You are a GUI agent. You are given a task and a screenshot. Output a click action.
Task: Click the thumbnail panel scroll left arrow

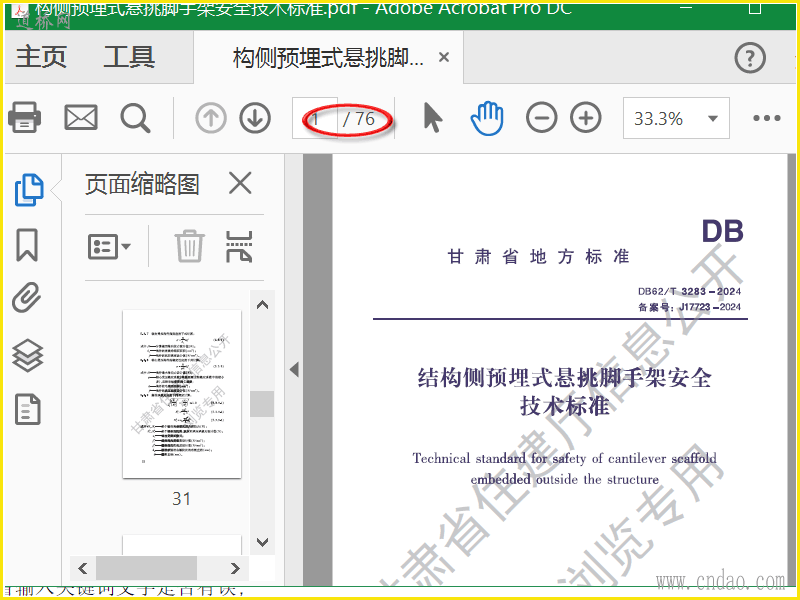[x=83, y=568]
